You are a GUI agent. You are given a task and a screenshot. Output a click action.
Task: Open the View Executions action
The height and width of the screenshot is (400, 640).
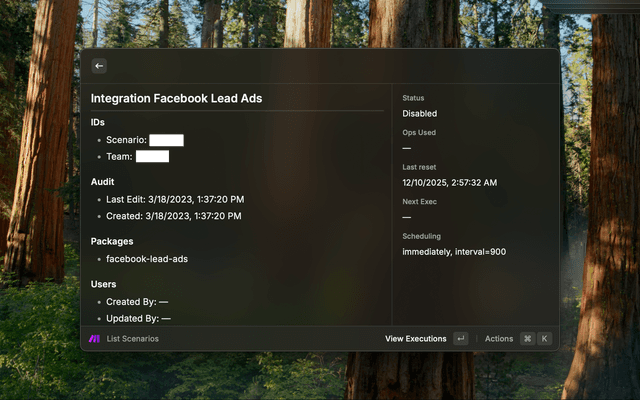[416, 339]
